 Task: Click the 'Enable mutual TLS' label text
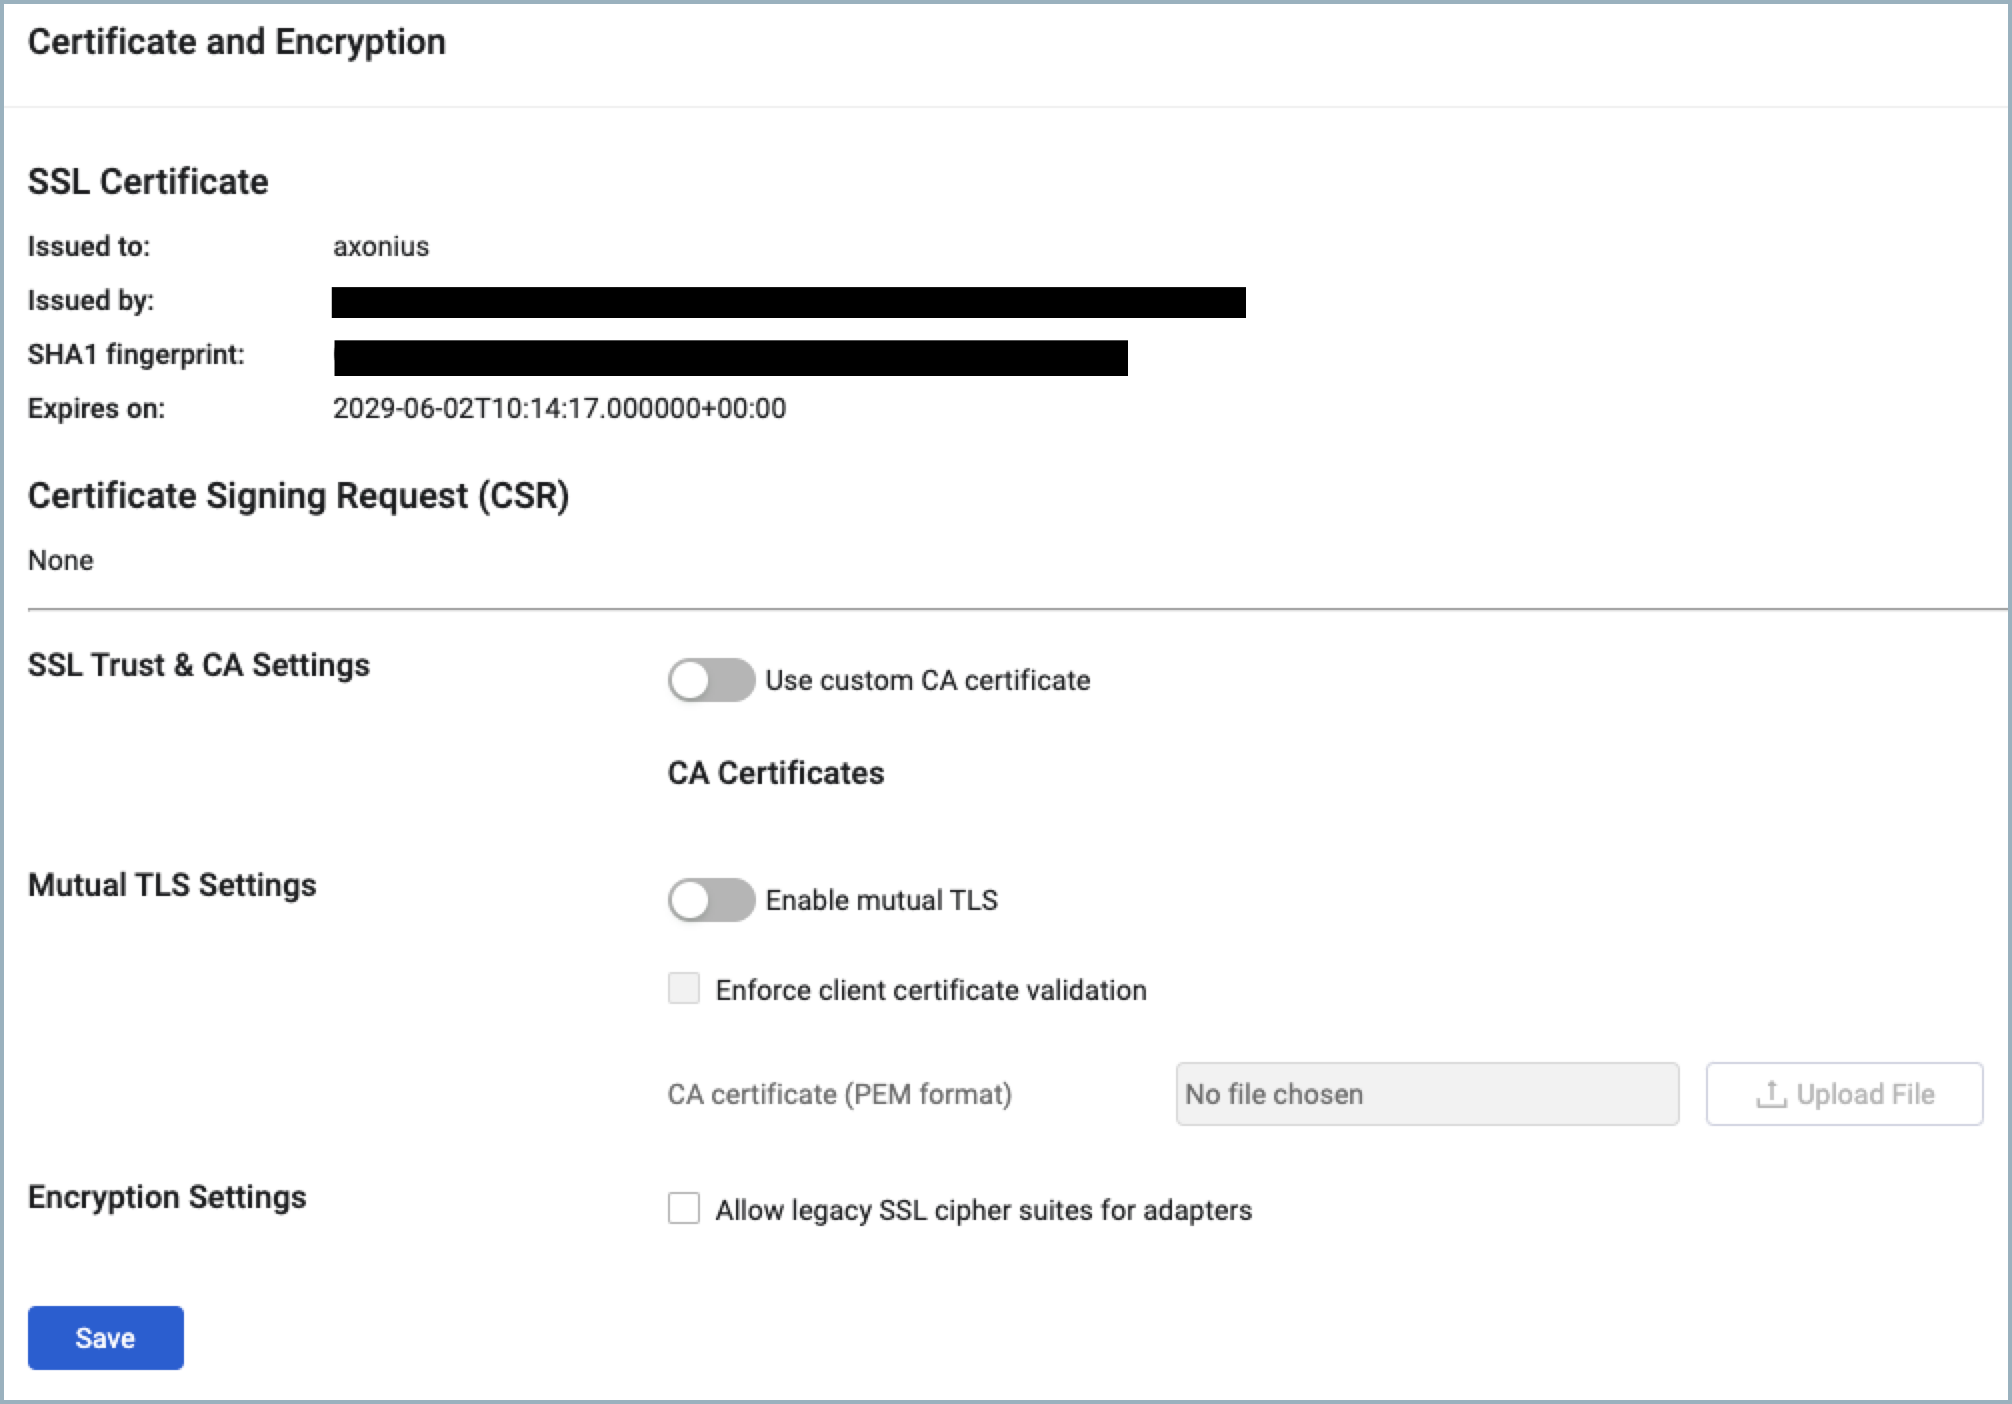(881, 900)
